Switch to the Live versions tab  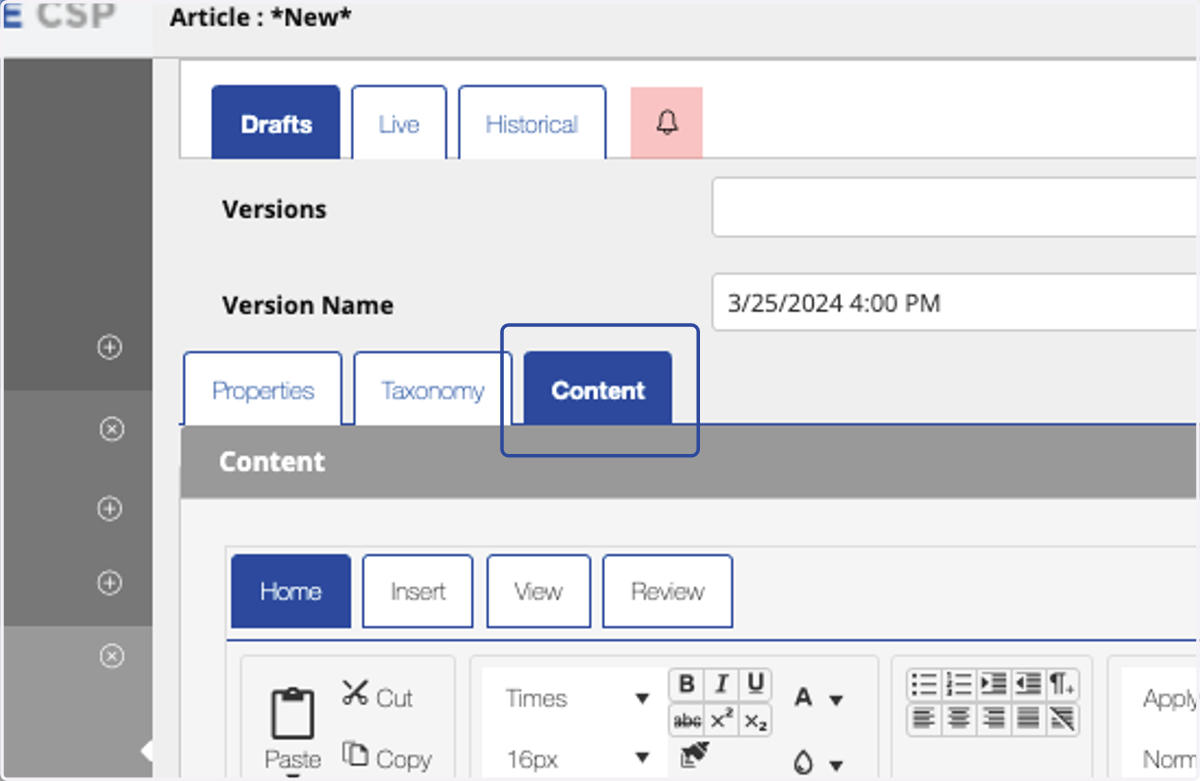(399, 124)
